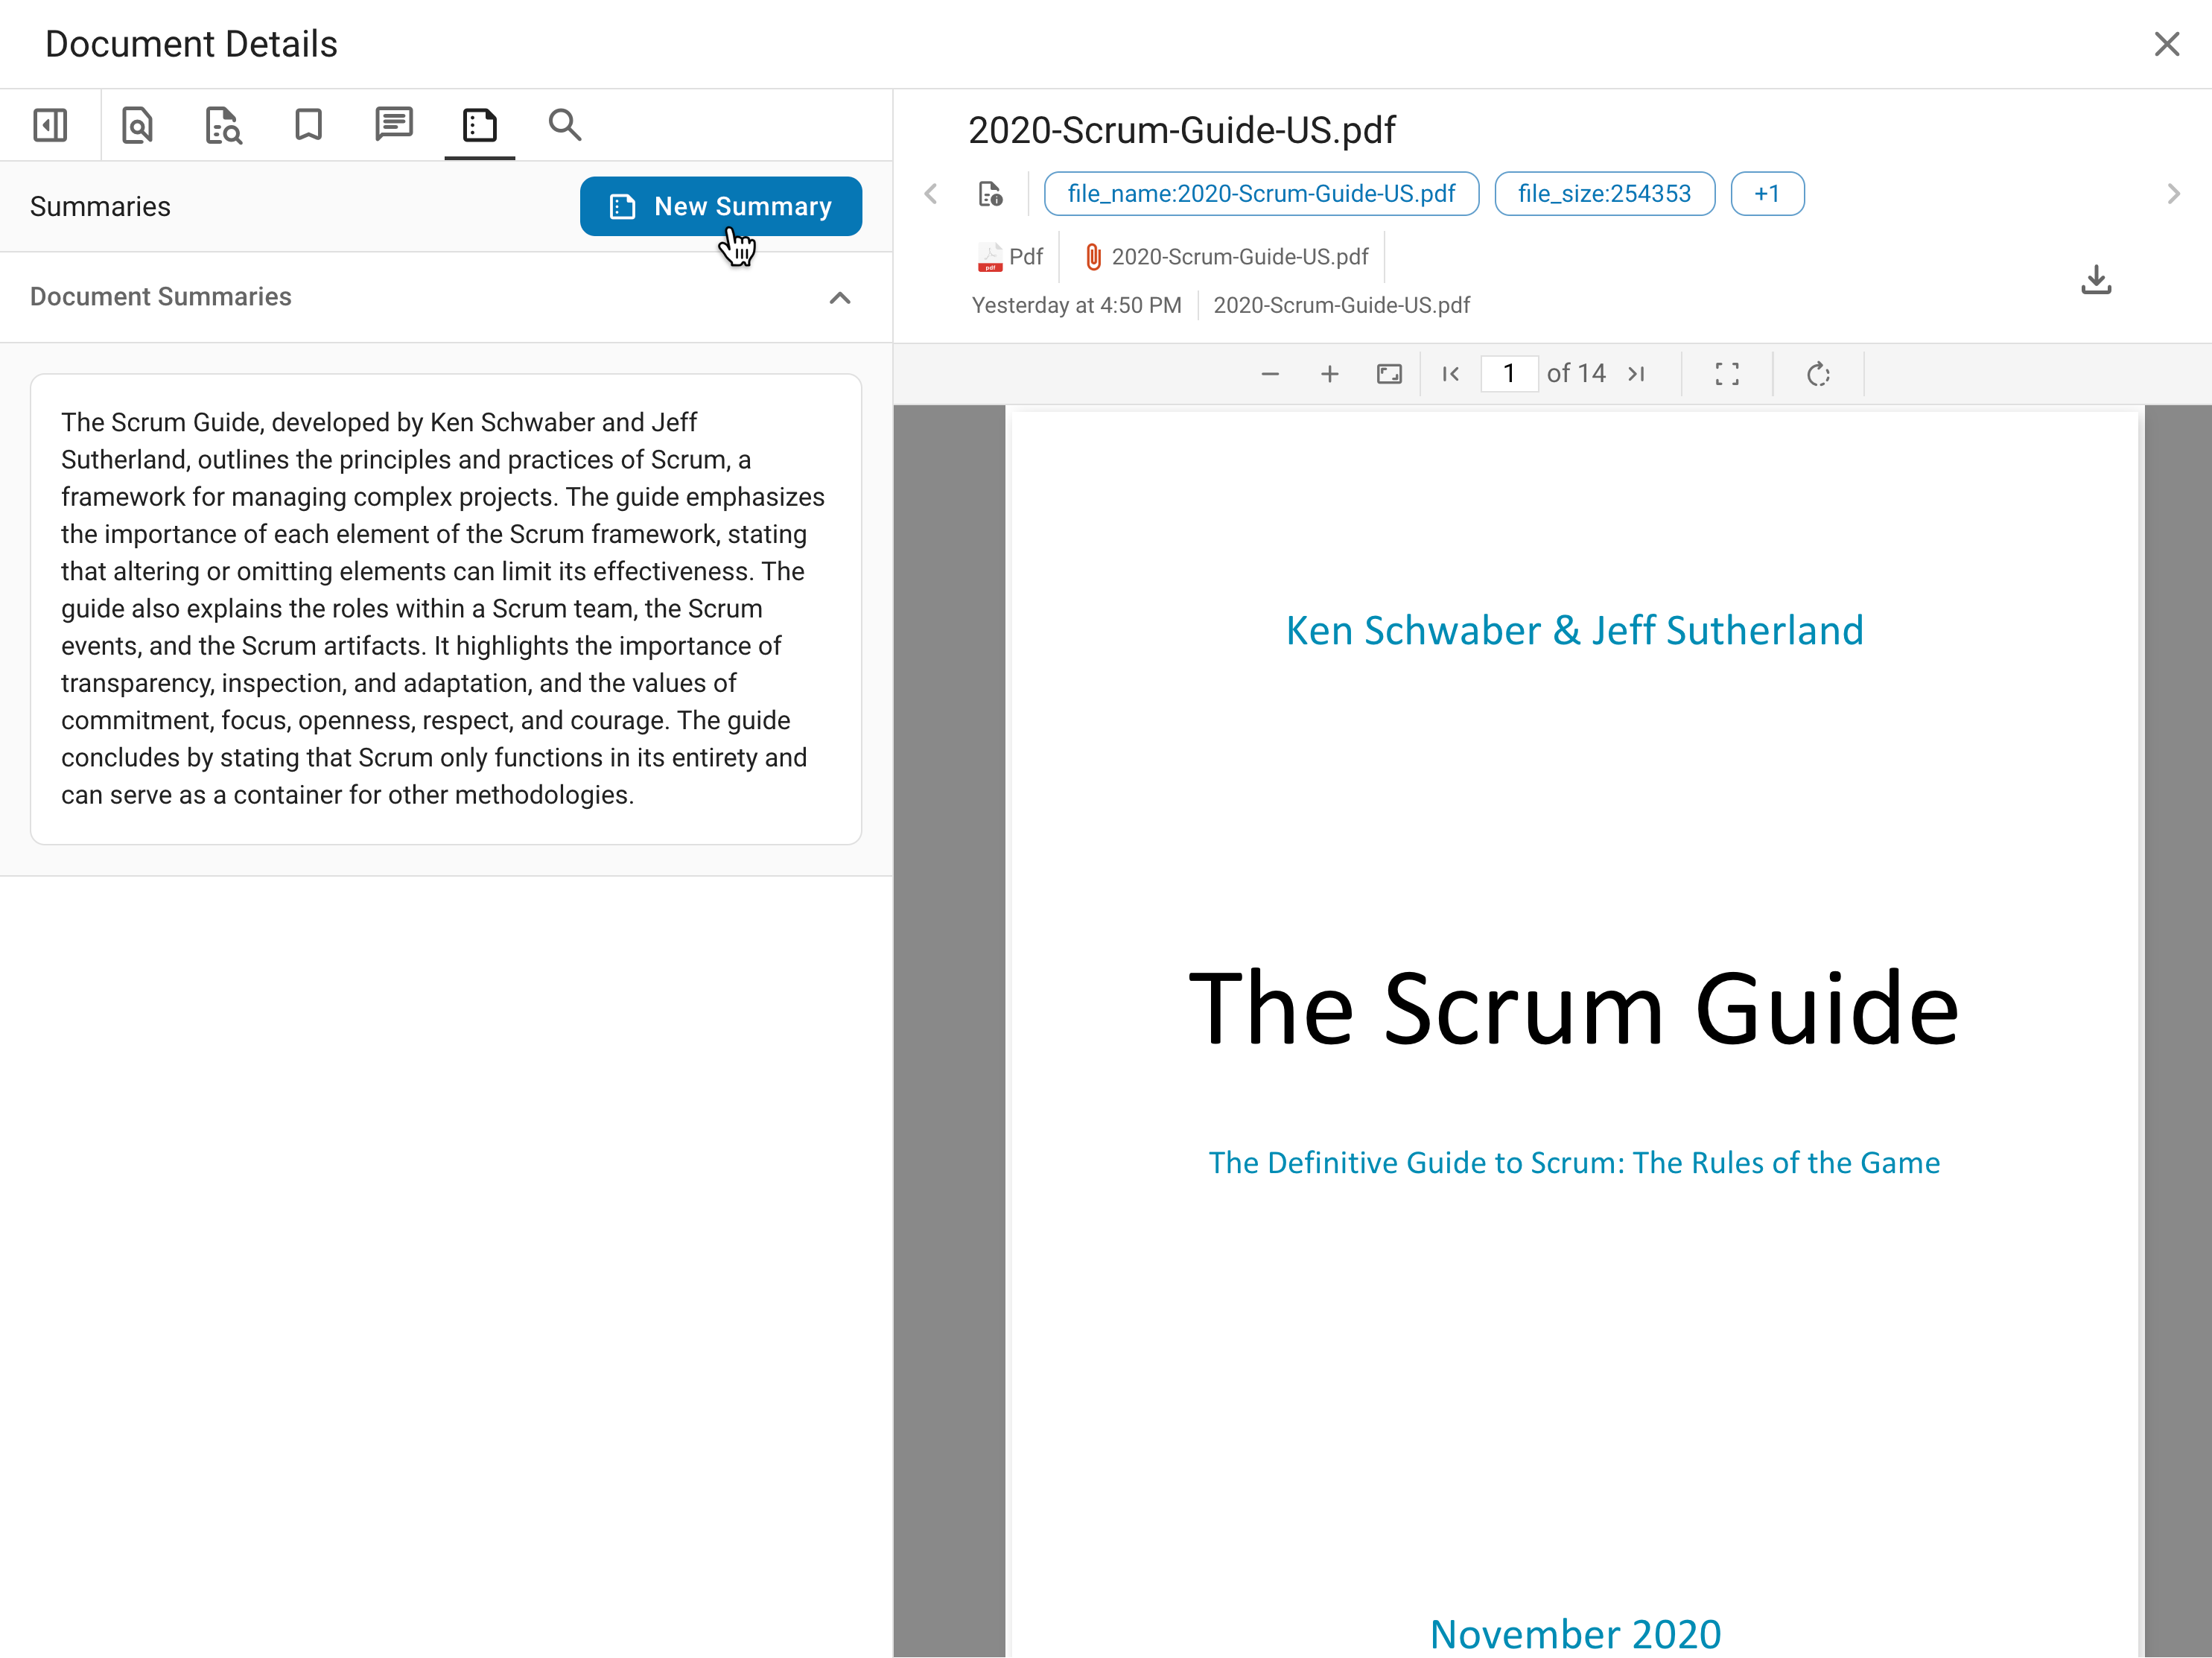This screenshot has height=1658, width=2212.
Task: Rotate the PDF page
Action: pos(1818,374)
